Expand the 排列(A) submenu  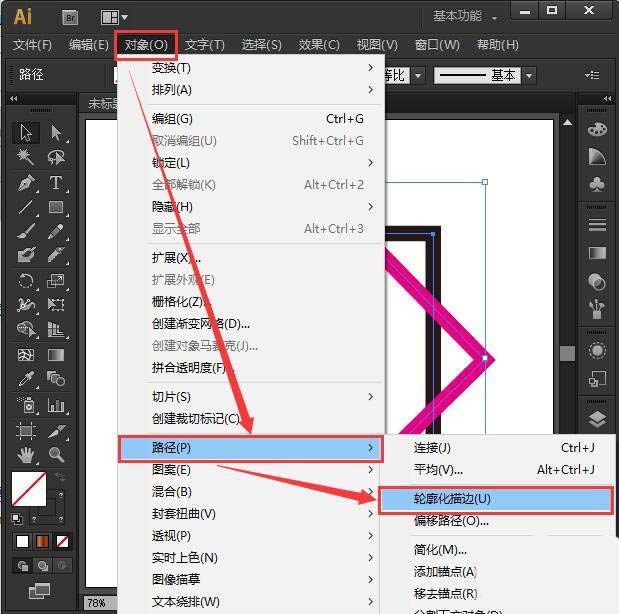251,90
